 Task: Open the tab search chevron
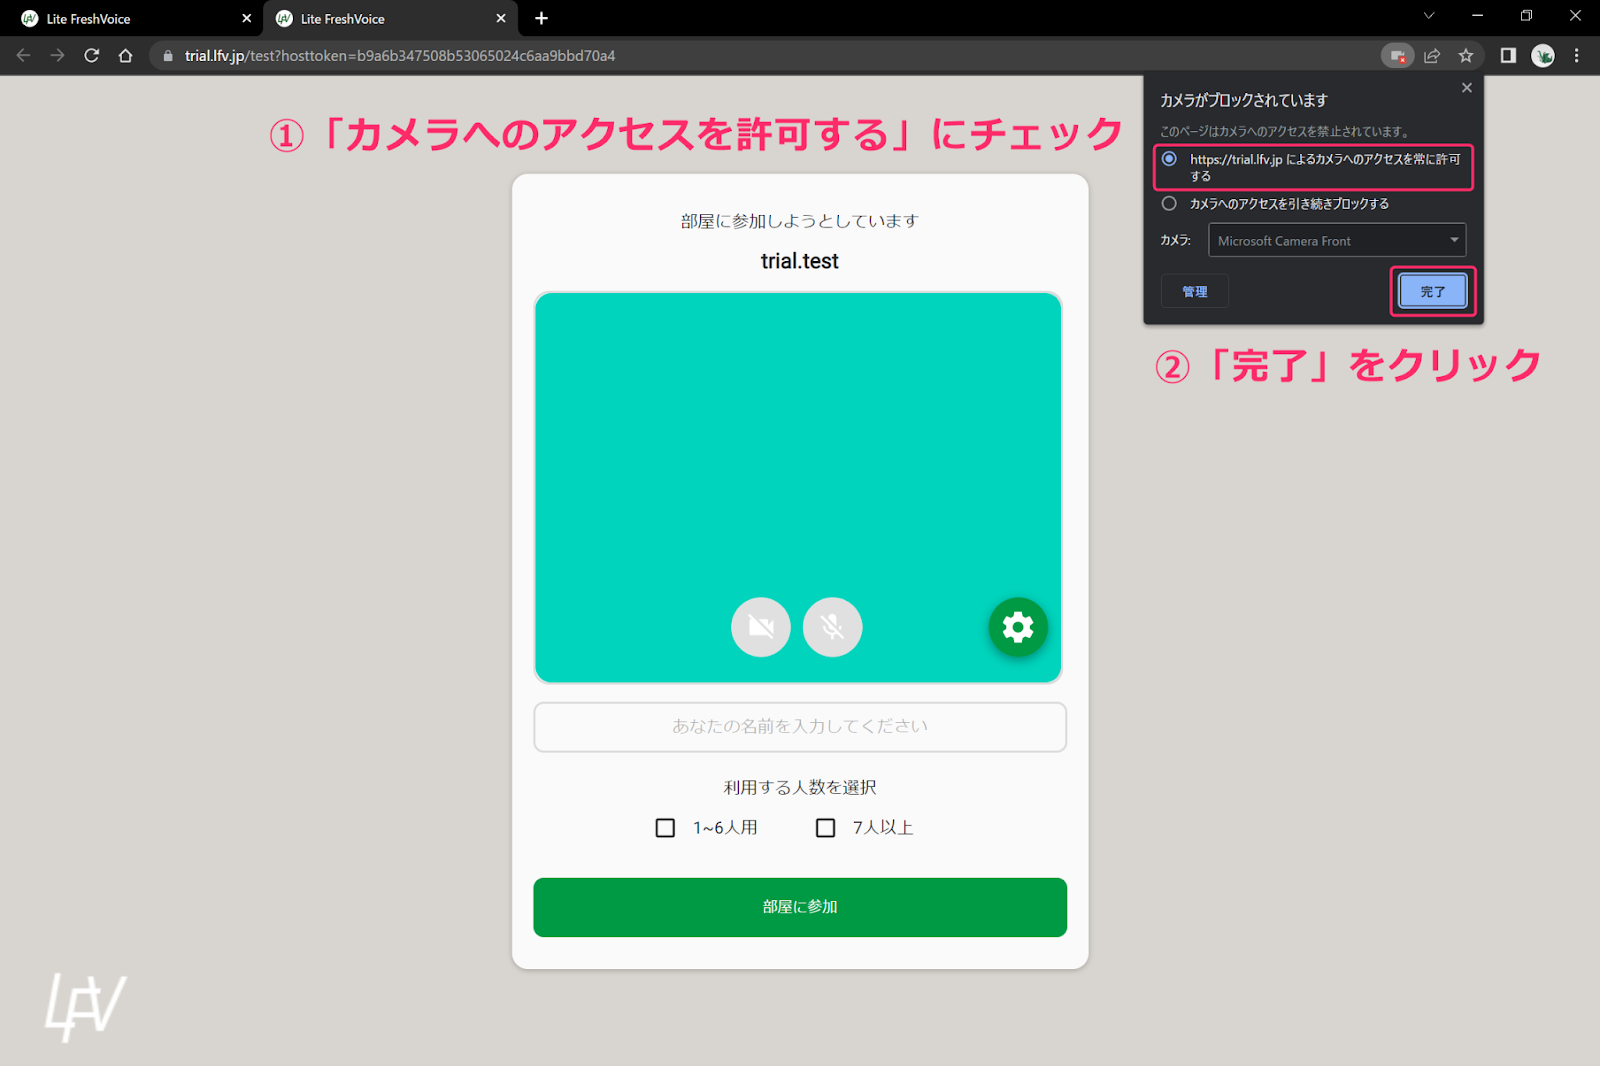click(1429, 16)
